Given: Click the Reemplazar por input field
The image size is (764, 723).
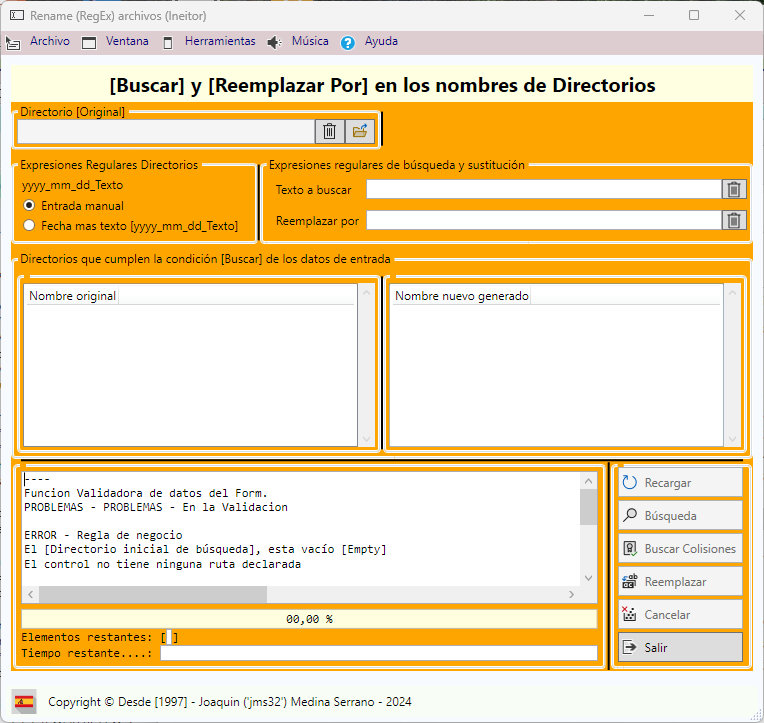Looking at the screenshot, I should (544, 220).
